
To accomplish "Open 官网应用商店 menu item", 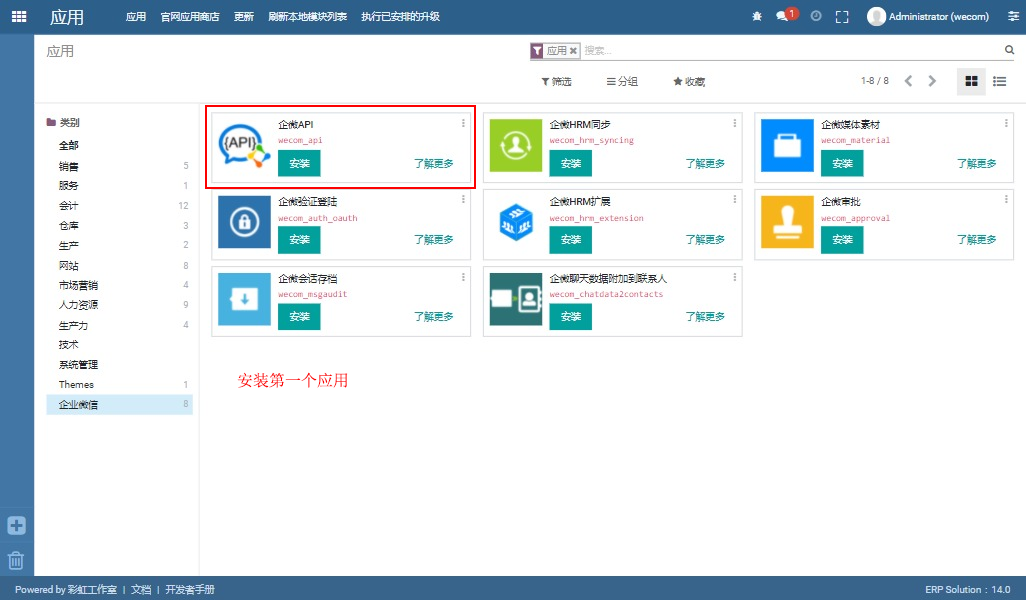I will 190,16.
